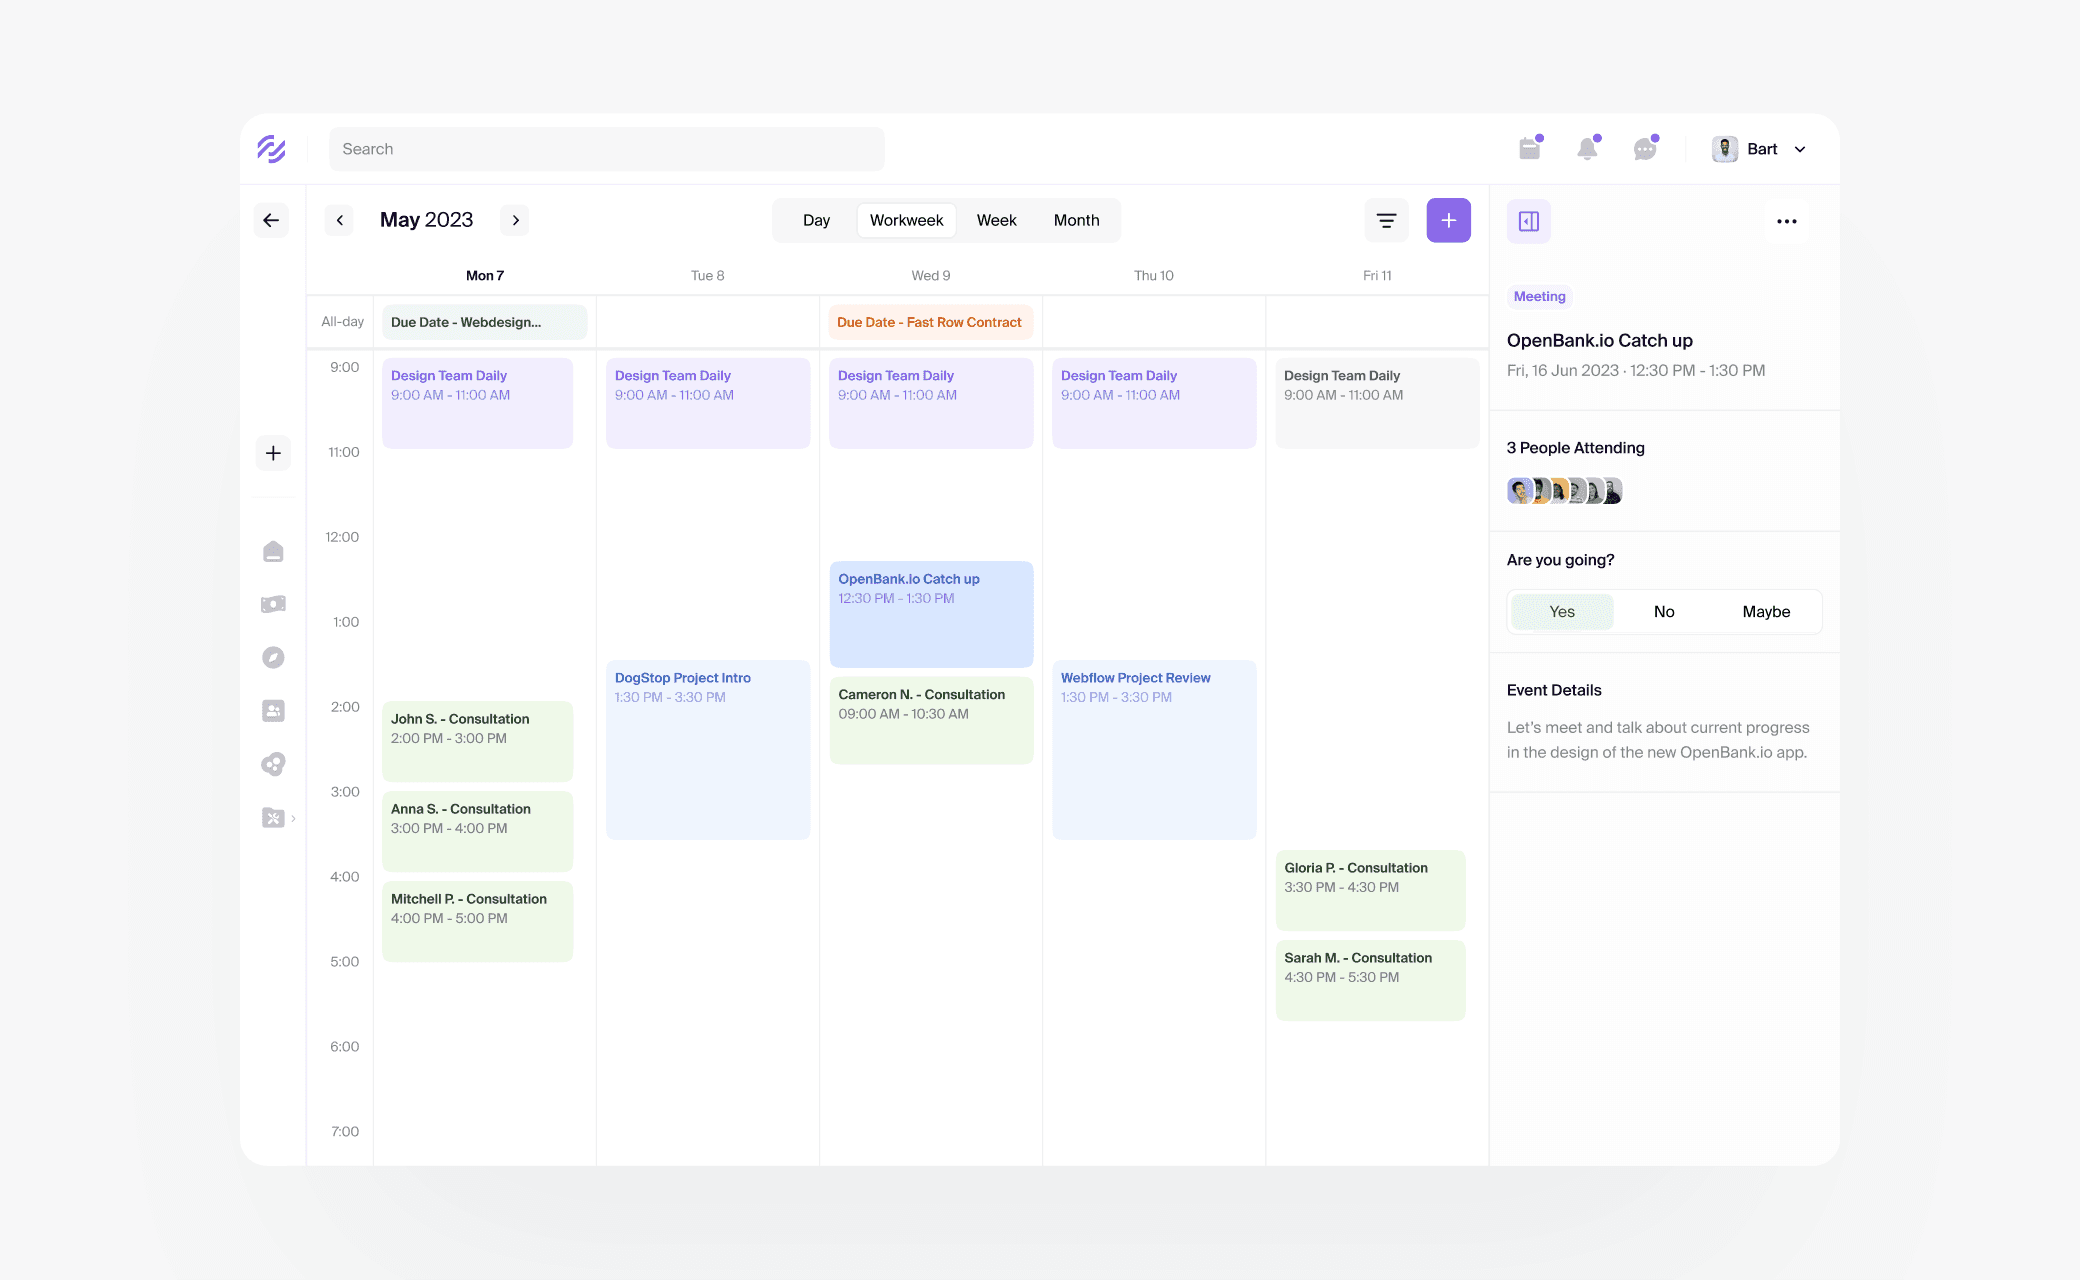
Task: Select No for attending
Action: [1663, 612]
